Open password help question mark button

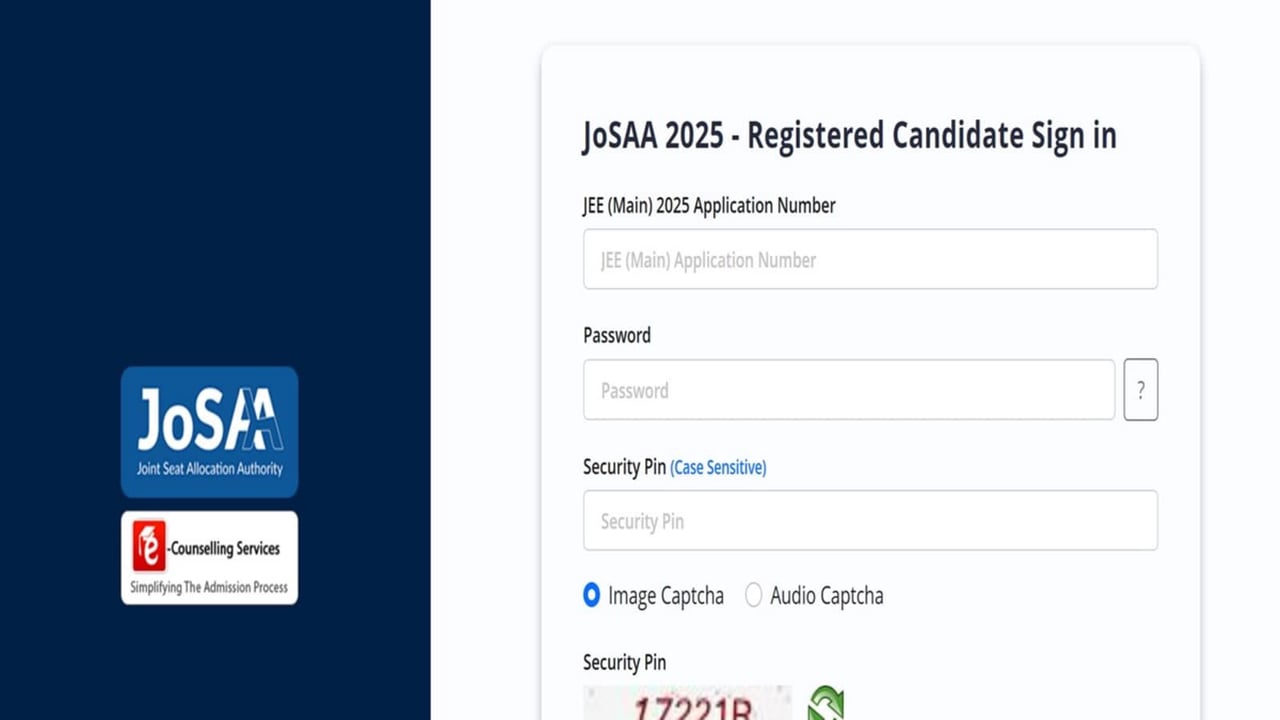click(x=1141, y=390)
